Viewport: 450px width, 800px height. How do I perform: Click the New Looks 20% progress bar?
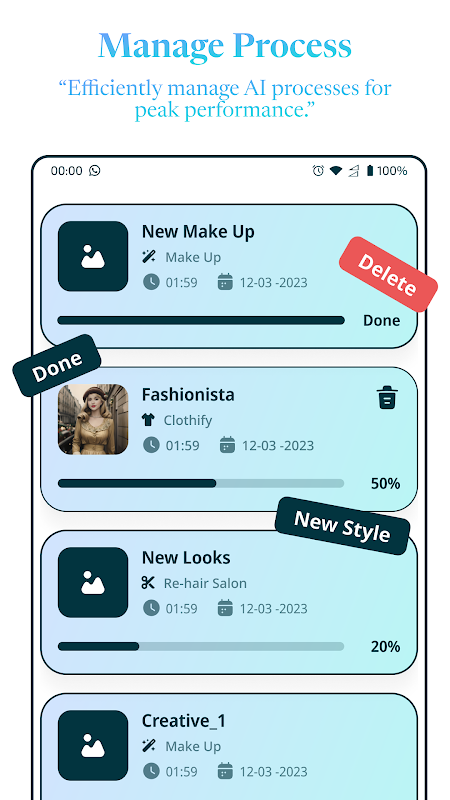point(201,646)
